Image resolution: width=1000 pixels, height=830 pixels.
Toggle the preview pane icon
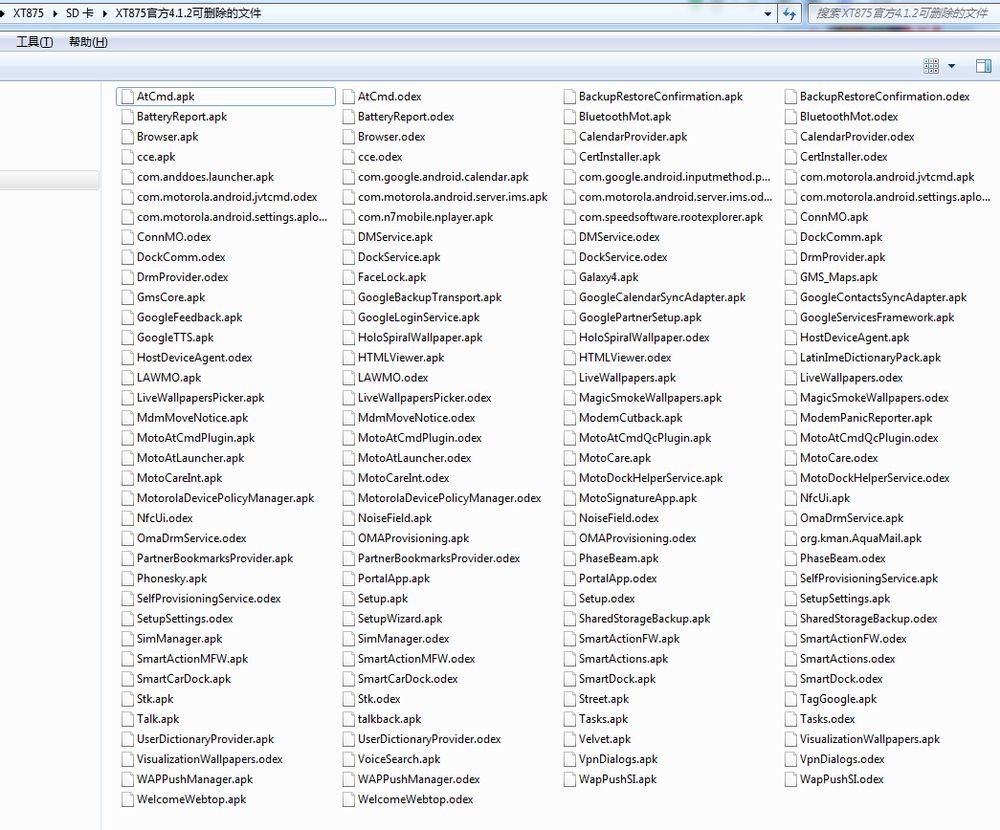coord(983,66)
